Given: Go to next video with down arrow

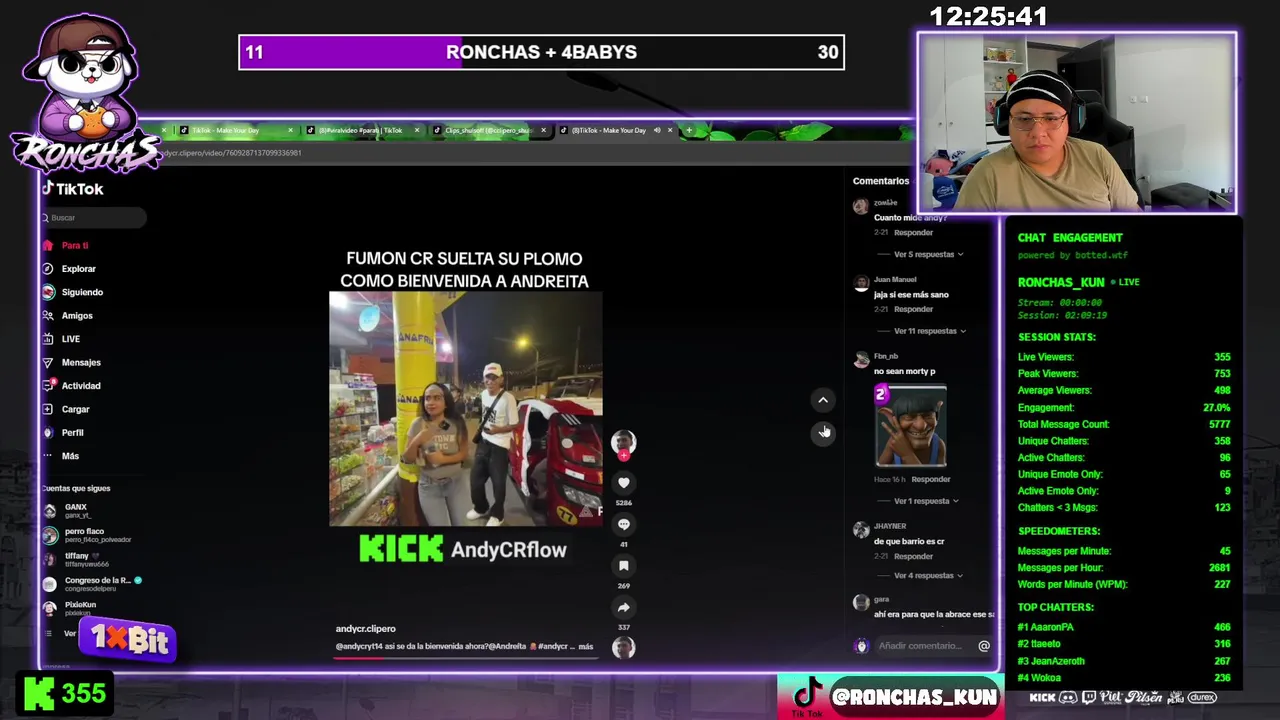Looking at the screenshot, I should [823, 432].
